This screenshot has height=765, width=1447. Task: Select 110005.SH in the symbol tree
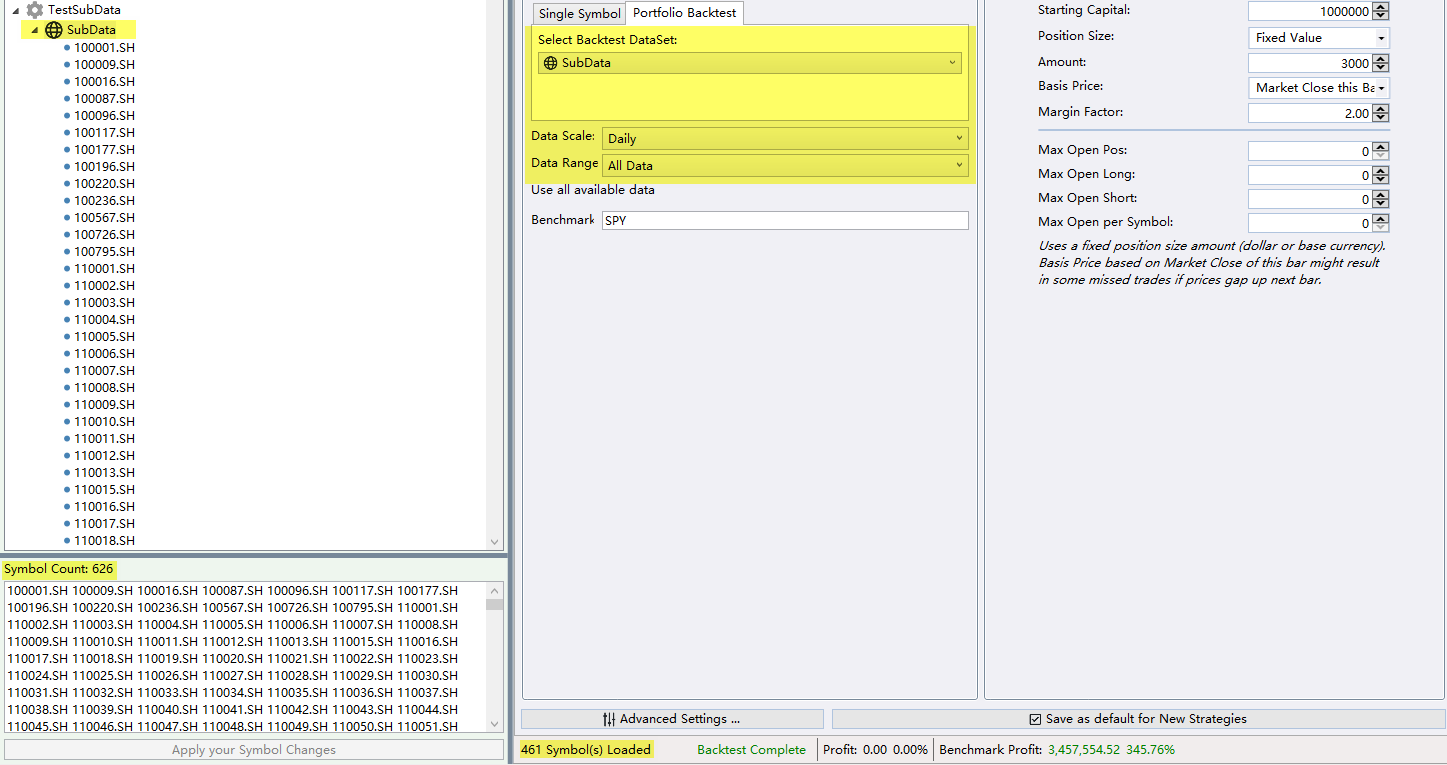104,337
